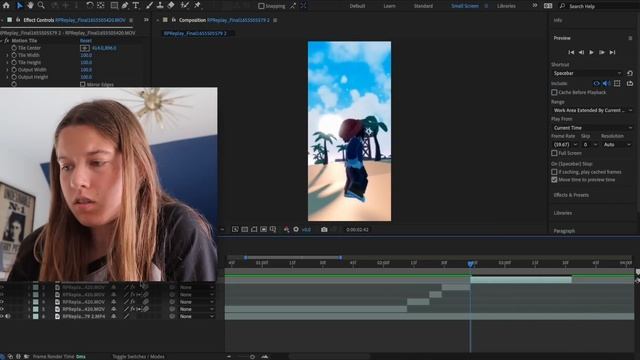This screenshot has width=640, height=360.
Task: Switch to the Libraries workspace
Action: coord(506,6)
